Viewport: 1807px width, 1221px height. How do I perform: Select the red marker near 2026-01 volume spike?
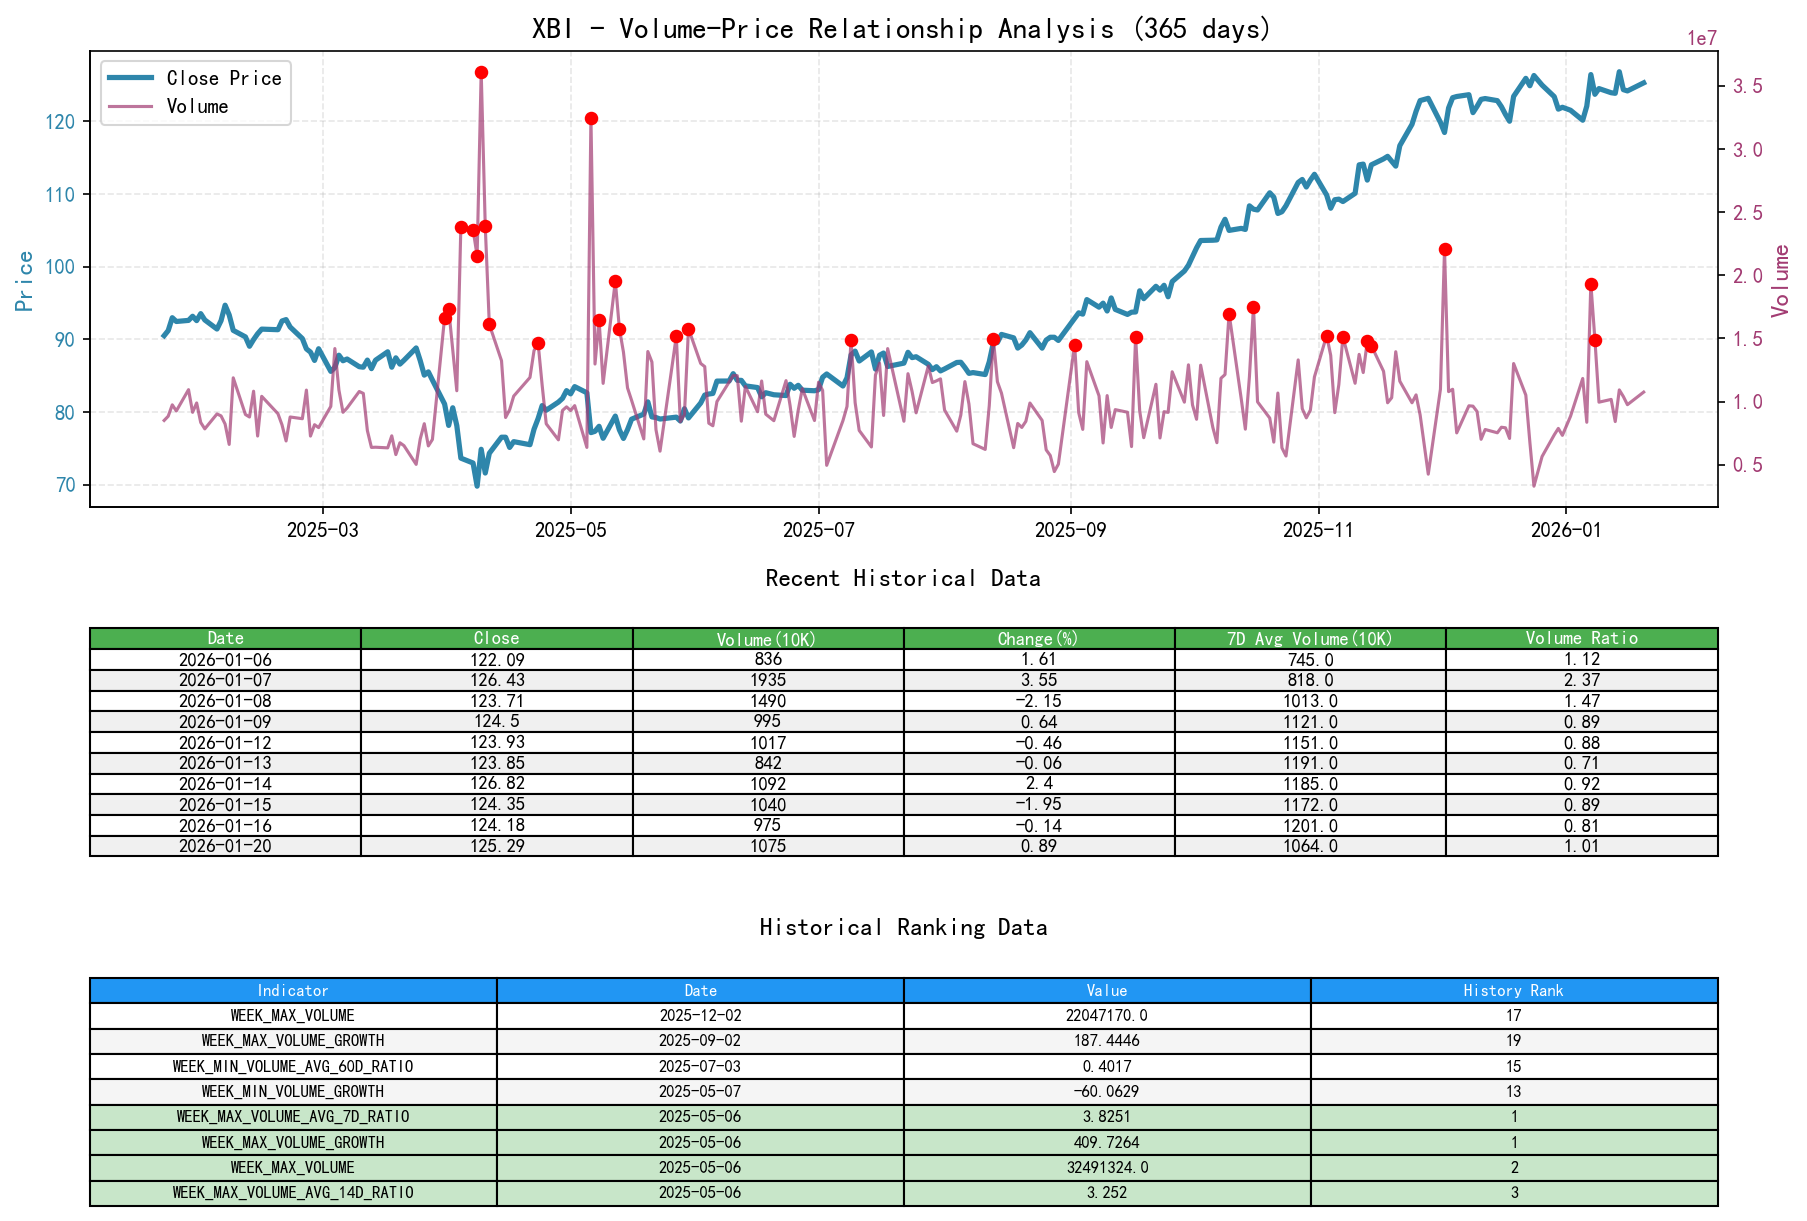pyautogui.click(x=1591, y=284)
